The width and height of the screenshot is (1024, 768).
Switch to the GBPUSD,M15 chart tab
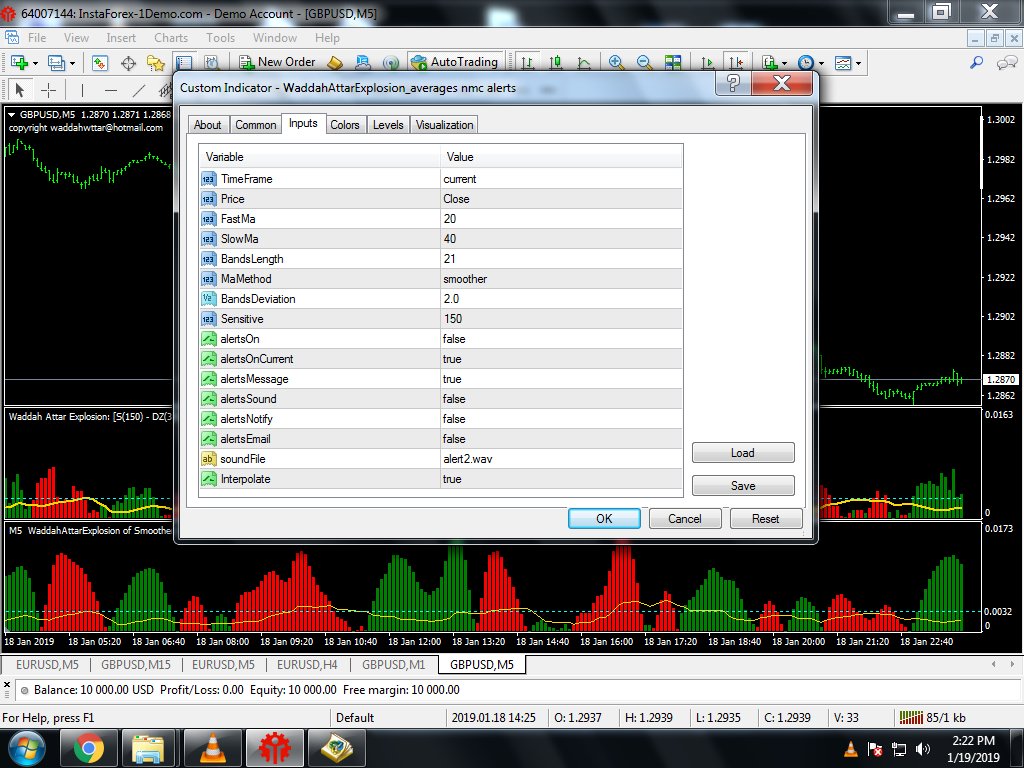pyautogui.click(x=135, y=665)
